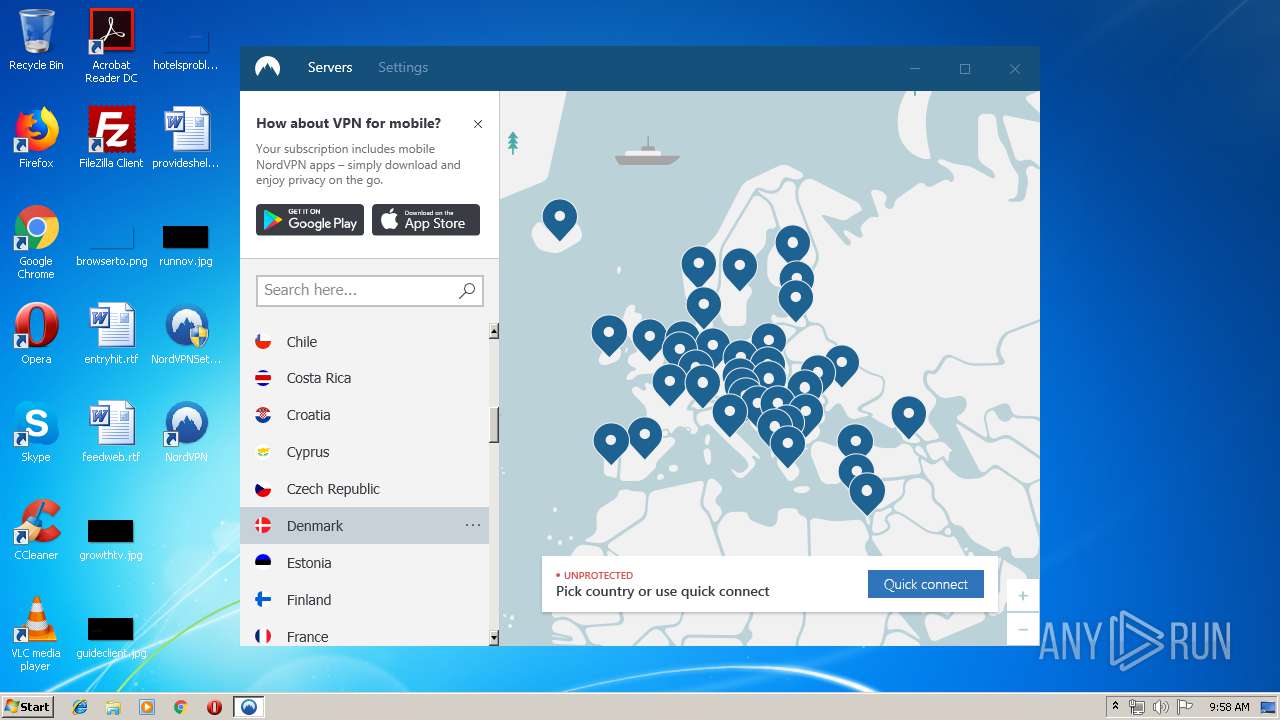Click the Finland flag icon
Viewport: 1280px width, 720px height.
pyautogui.click(x=263, y=600)
